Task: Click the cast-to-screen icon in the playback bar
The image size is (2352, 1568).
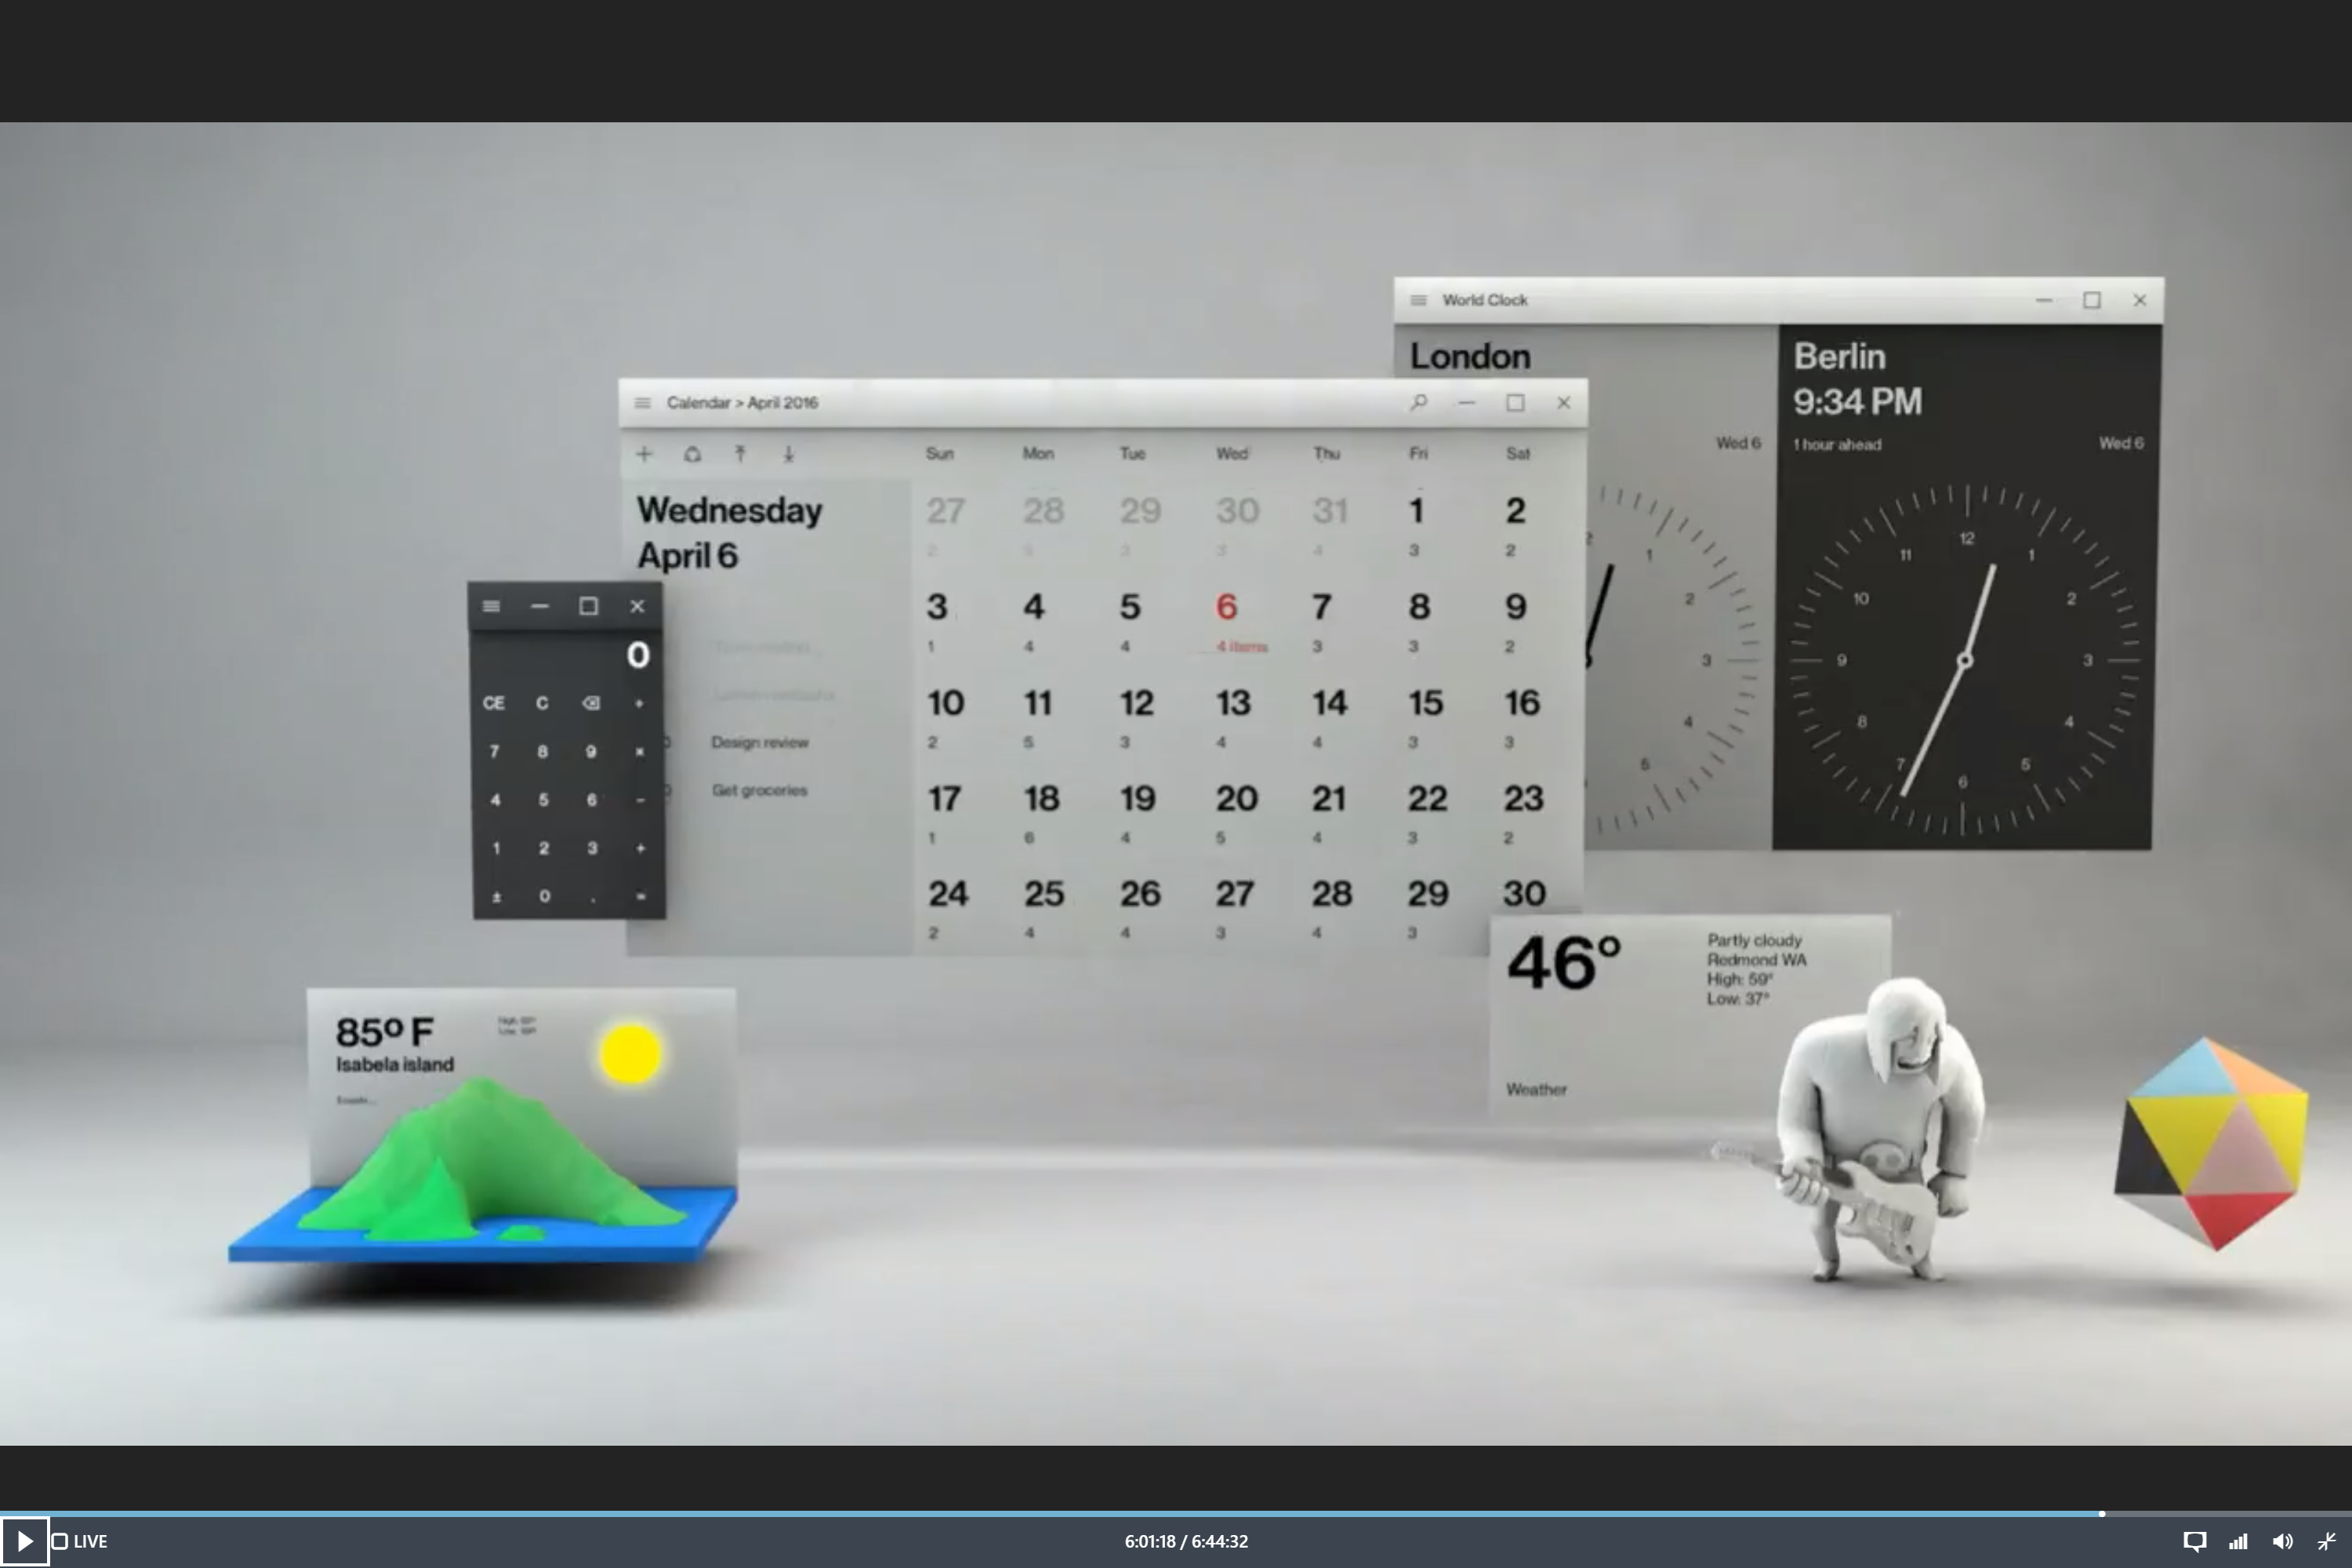Action: 2195,1541
